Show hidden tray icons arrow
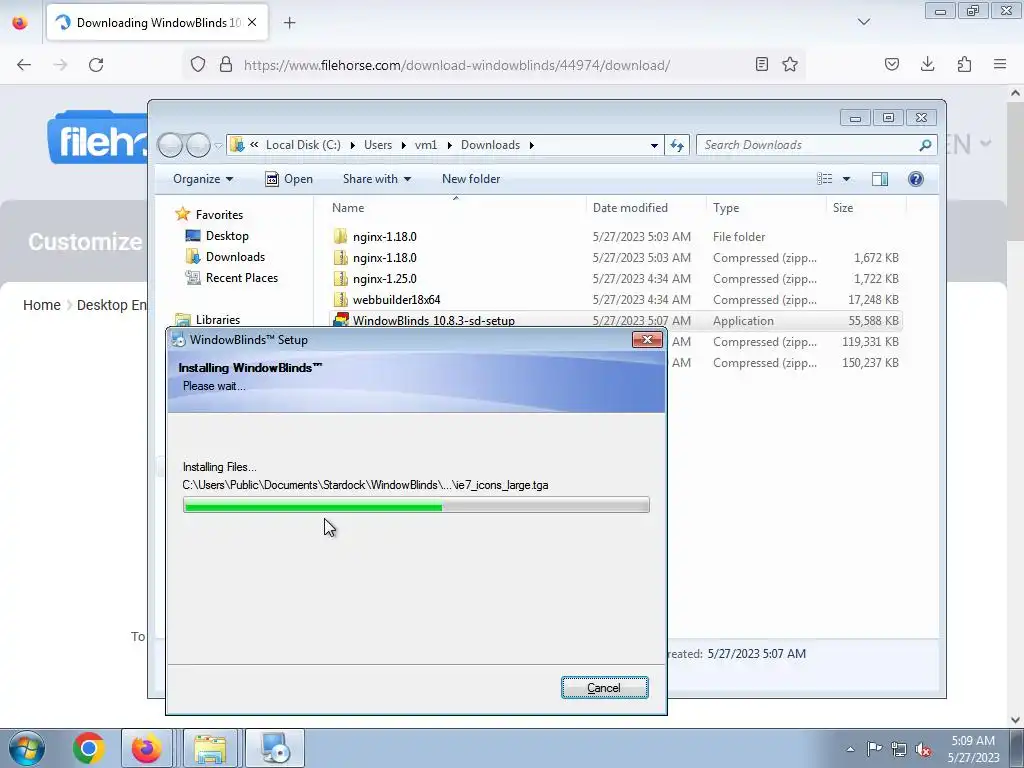Screen dimensions: 1024x768 (850, 749)
